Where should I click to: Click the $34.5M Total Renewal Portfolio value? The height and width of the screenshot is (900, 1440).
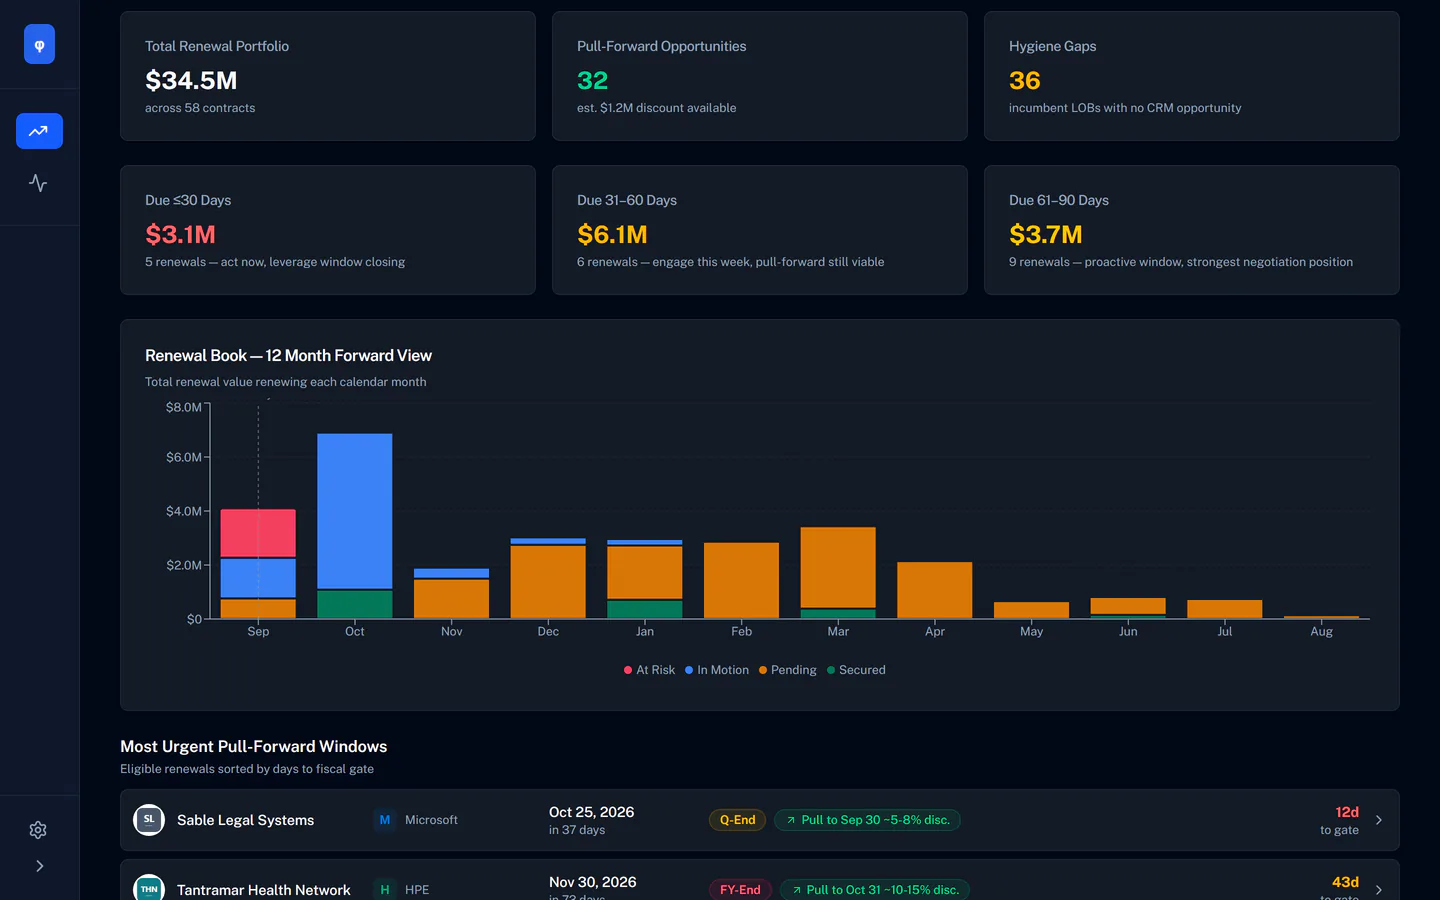click(191, 80)
